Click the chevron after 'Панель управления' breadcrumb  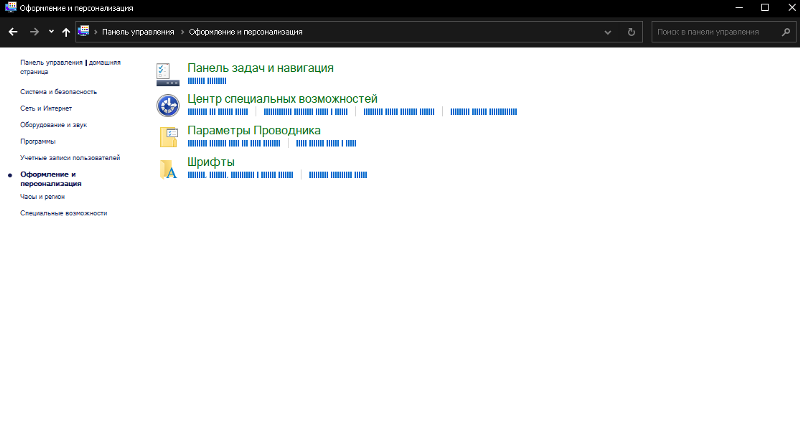click(181, 32)
